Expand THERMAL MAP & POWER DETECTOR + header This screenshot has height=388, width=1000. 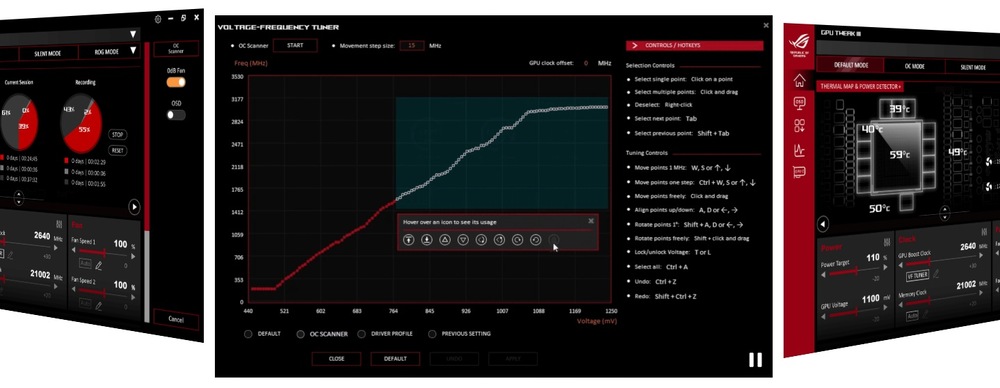click(860, 86)
